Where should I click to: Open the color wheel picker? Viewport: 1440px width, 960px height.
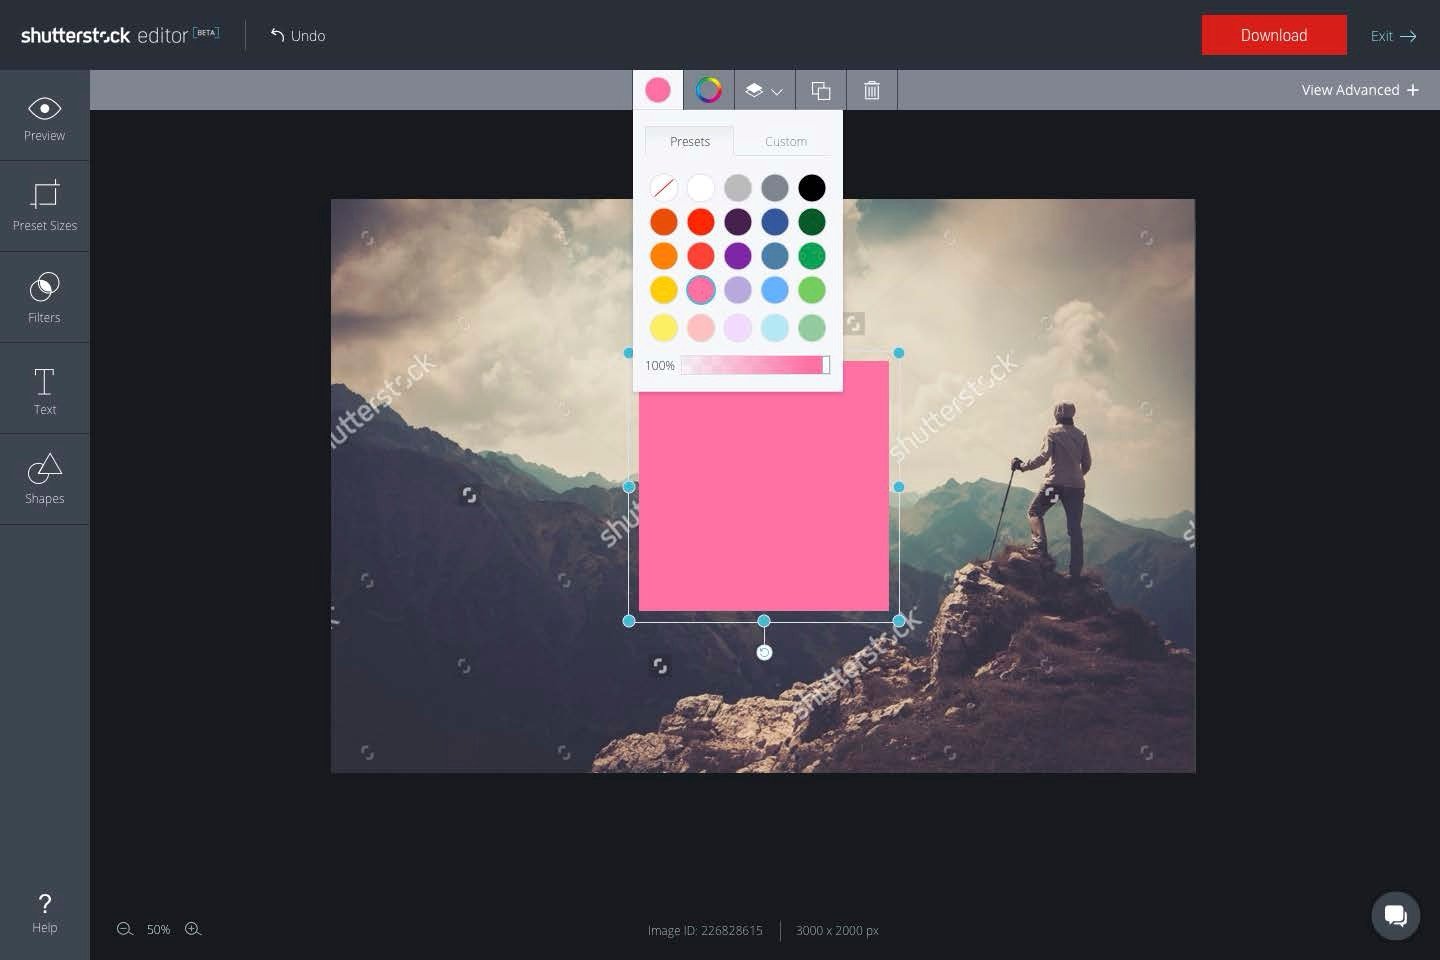point(709,90)
